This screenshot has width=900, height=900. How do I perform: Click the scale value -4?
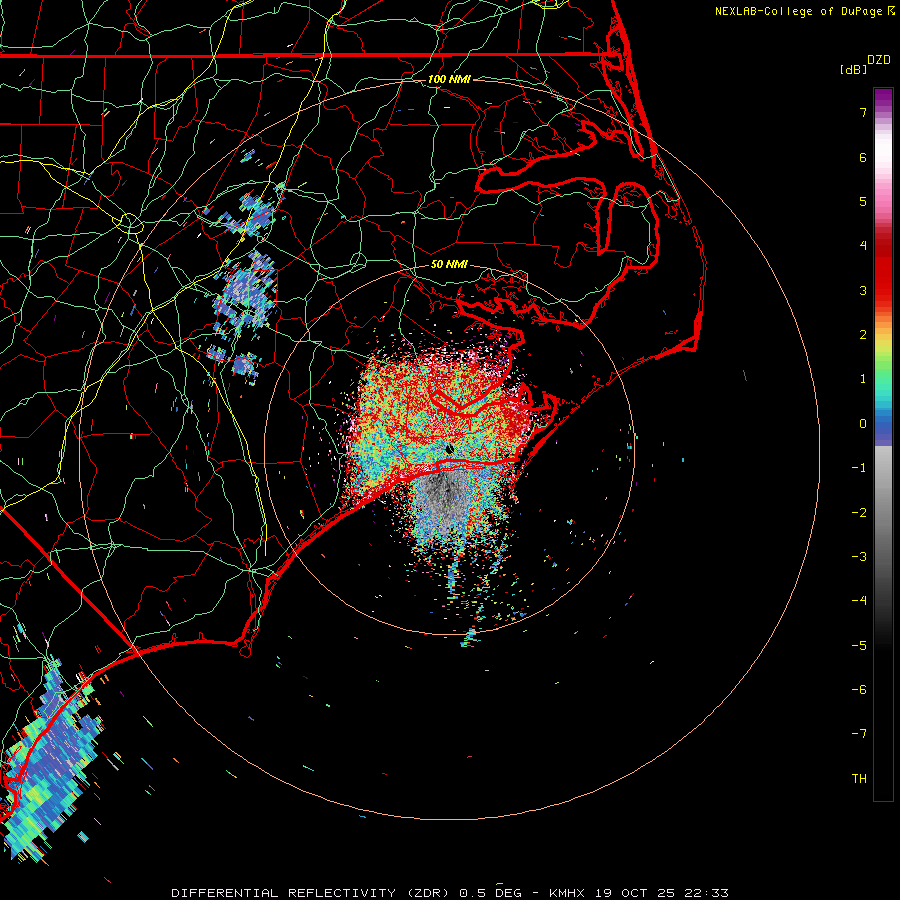coord(859,601)
